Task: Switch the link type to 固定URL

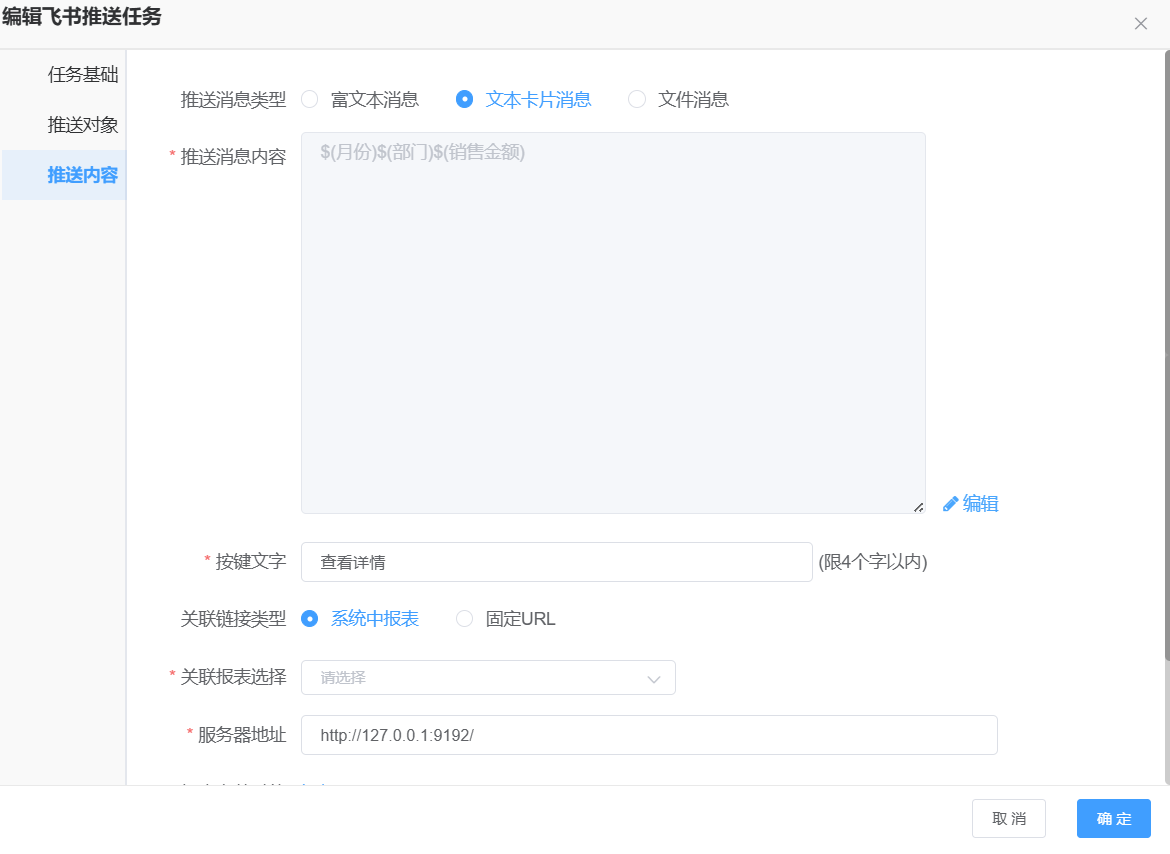Action: pos(464,619)
